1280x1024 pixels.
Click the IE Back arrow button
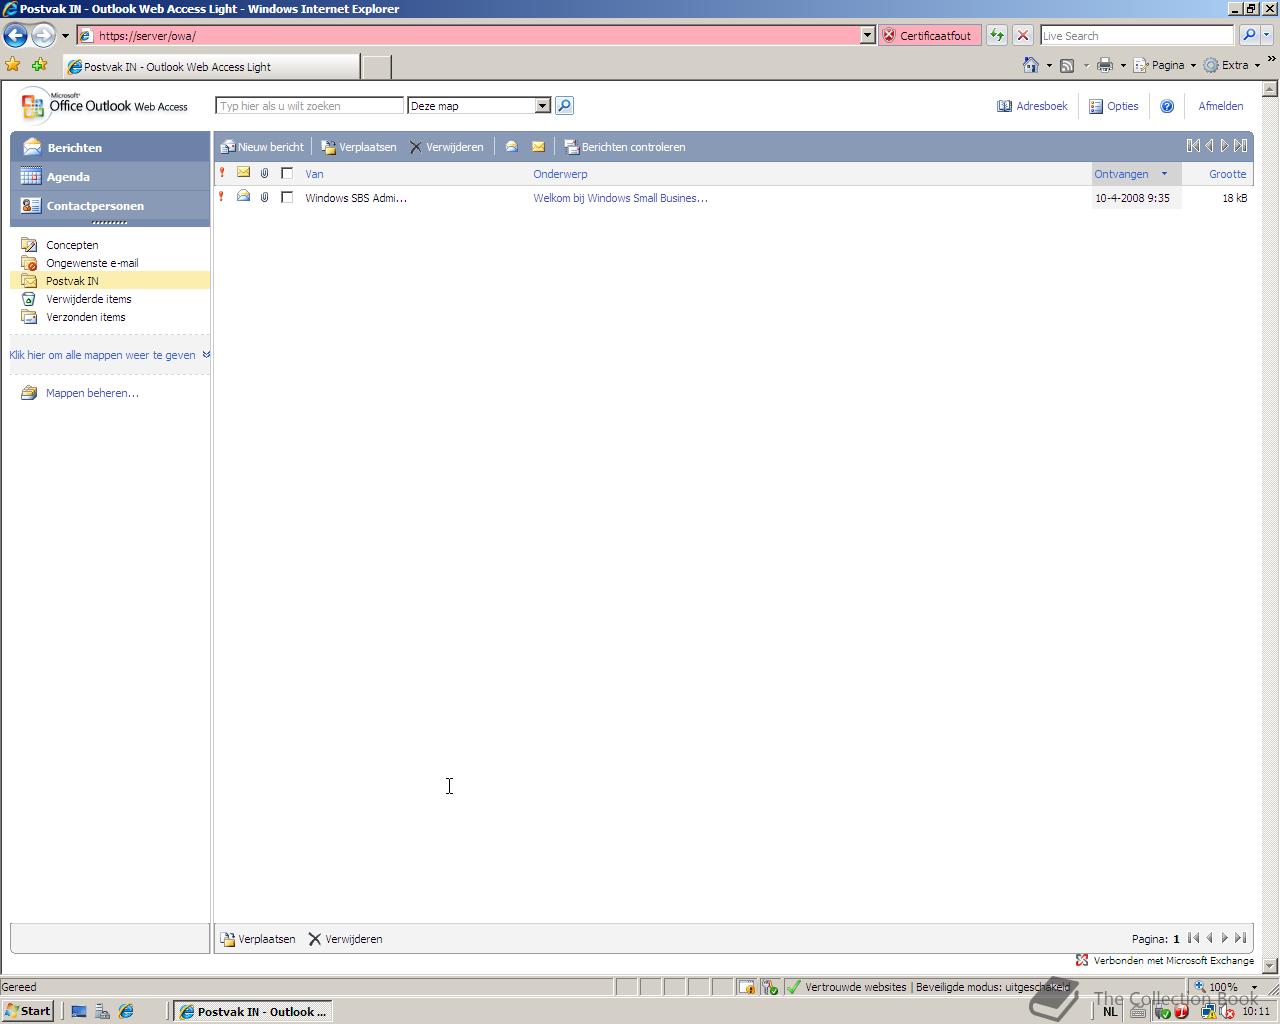[15, 35]
